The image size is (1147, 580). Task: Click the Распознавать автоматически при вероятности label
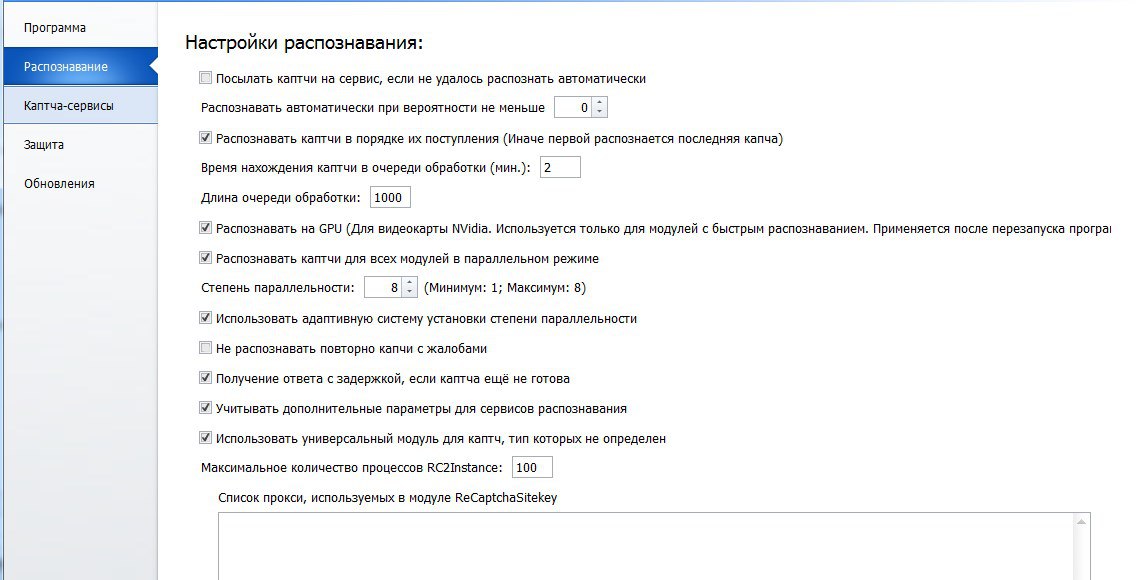click(373, 108)
